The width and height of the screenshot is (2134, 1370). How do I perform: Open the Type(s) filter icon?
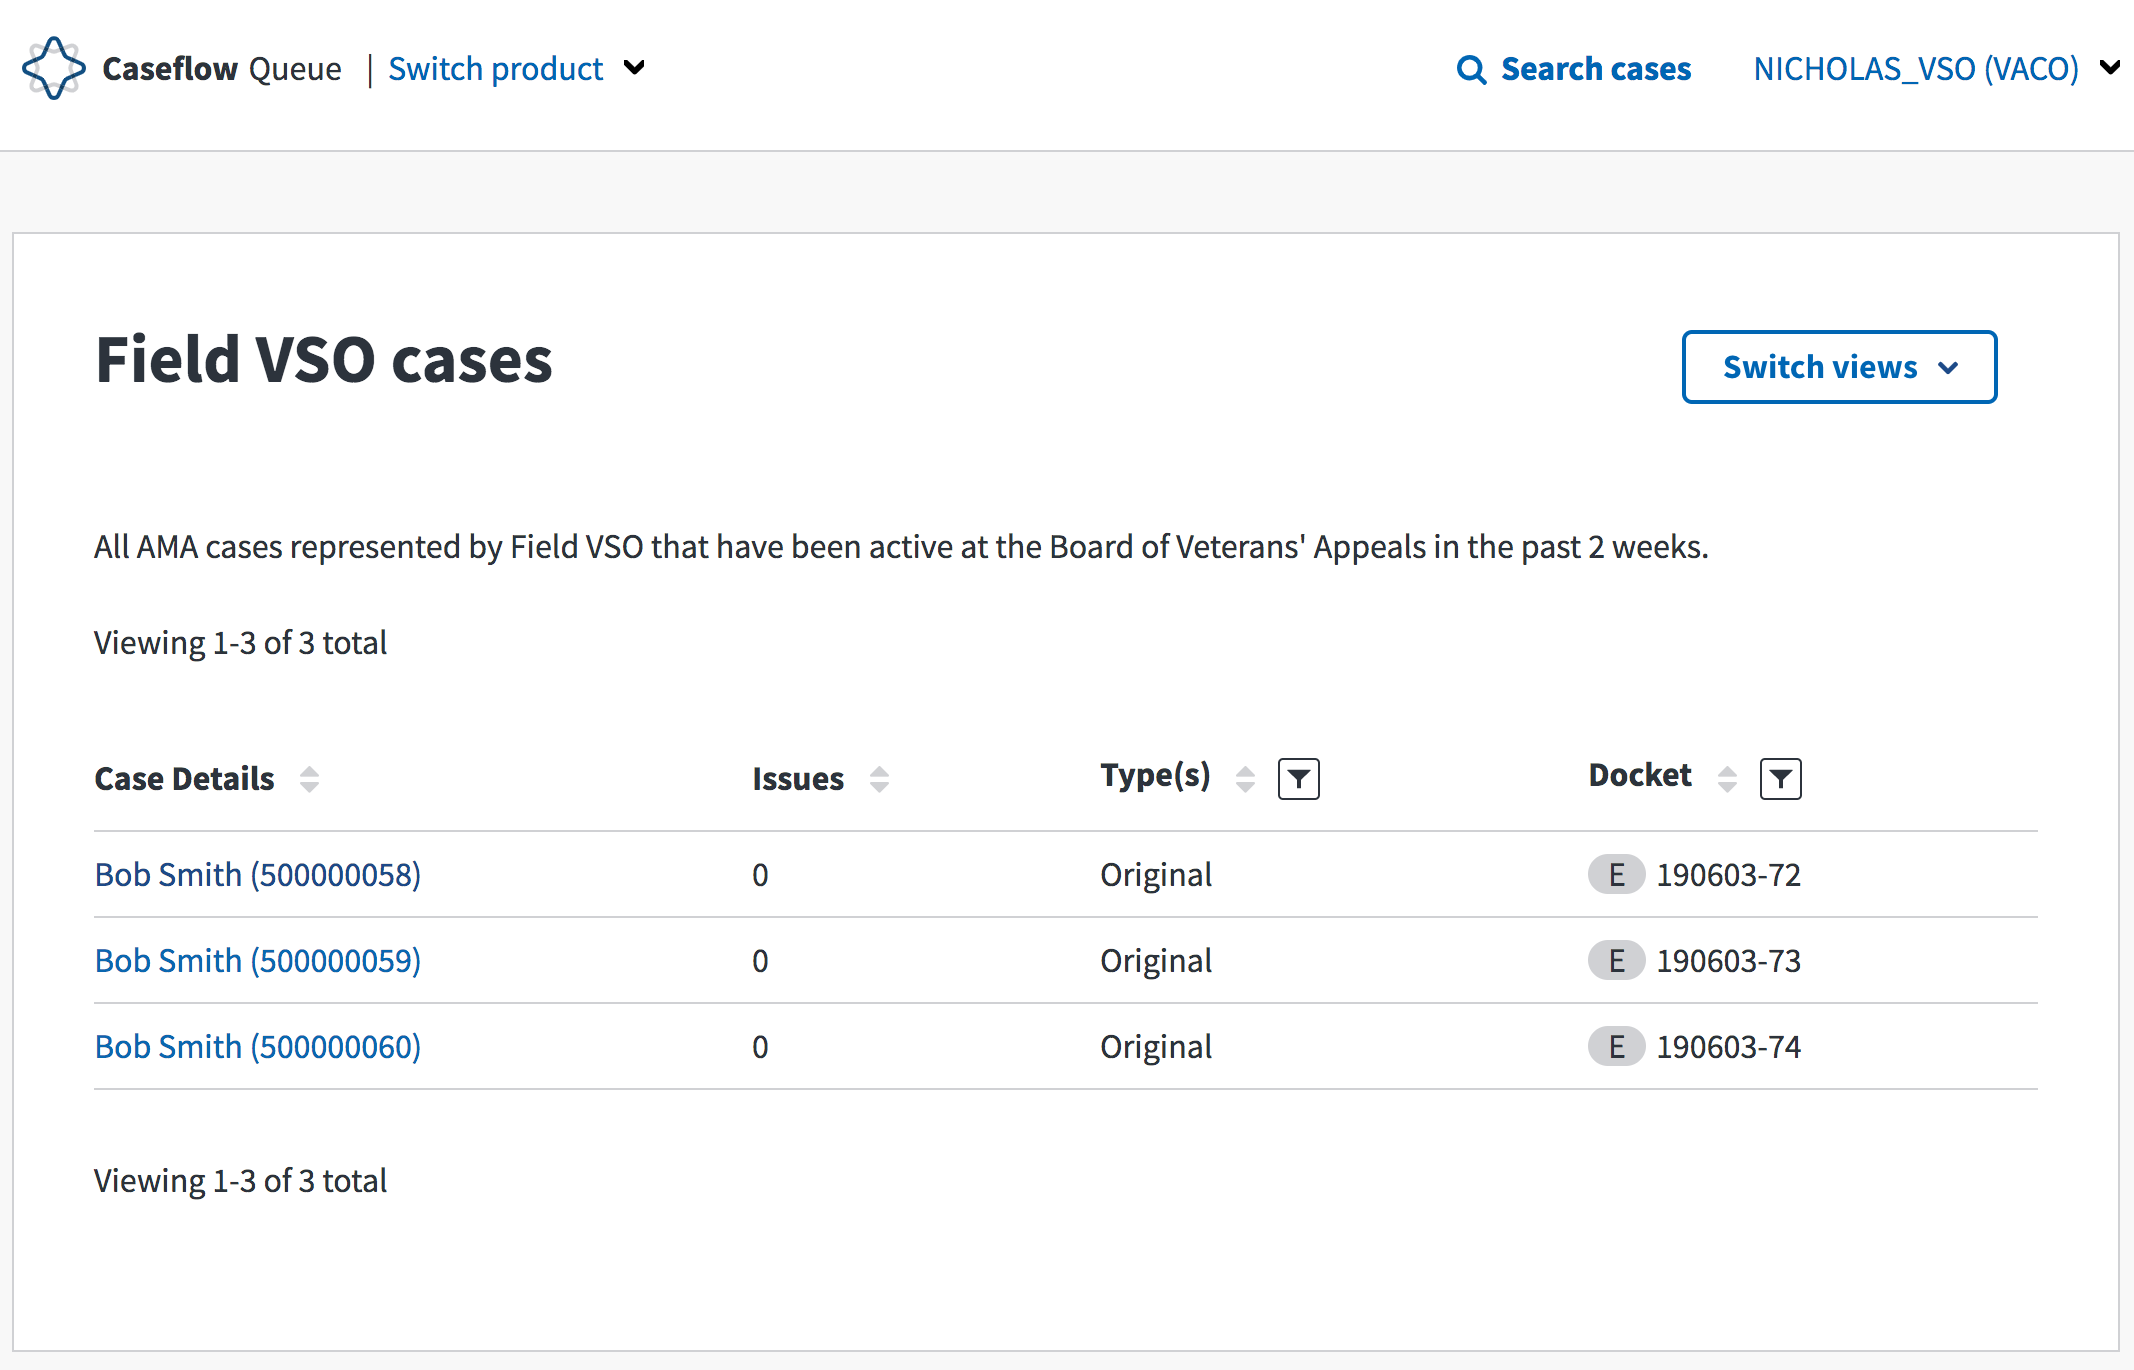pos(1299,779)
